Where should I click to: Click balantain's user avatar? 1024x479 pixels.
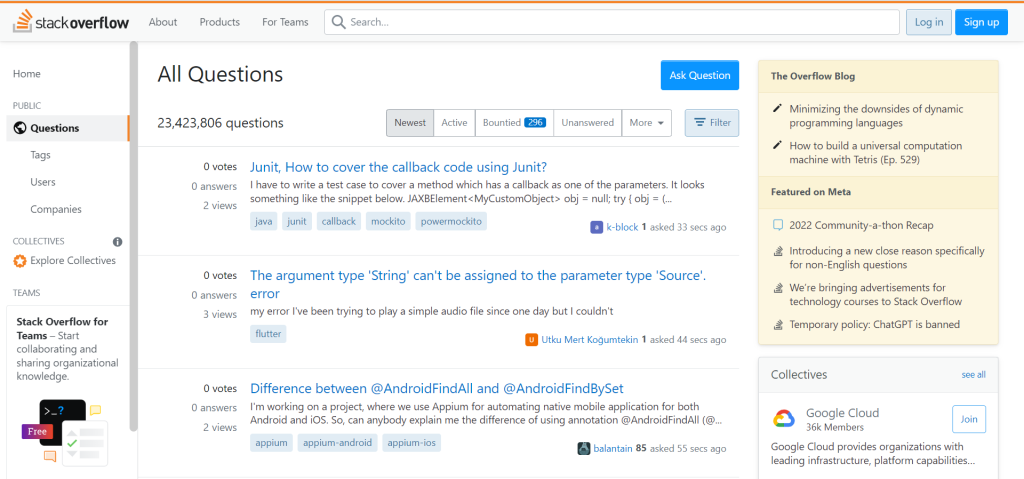pyautogui.click(x=584, y=448)
